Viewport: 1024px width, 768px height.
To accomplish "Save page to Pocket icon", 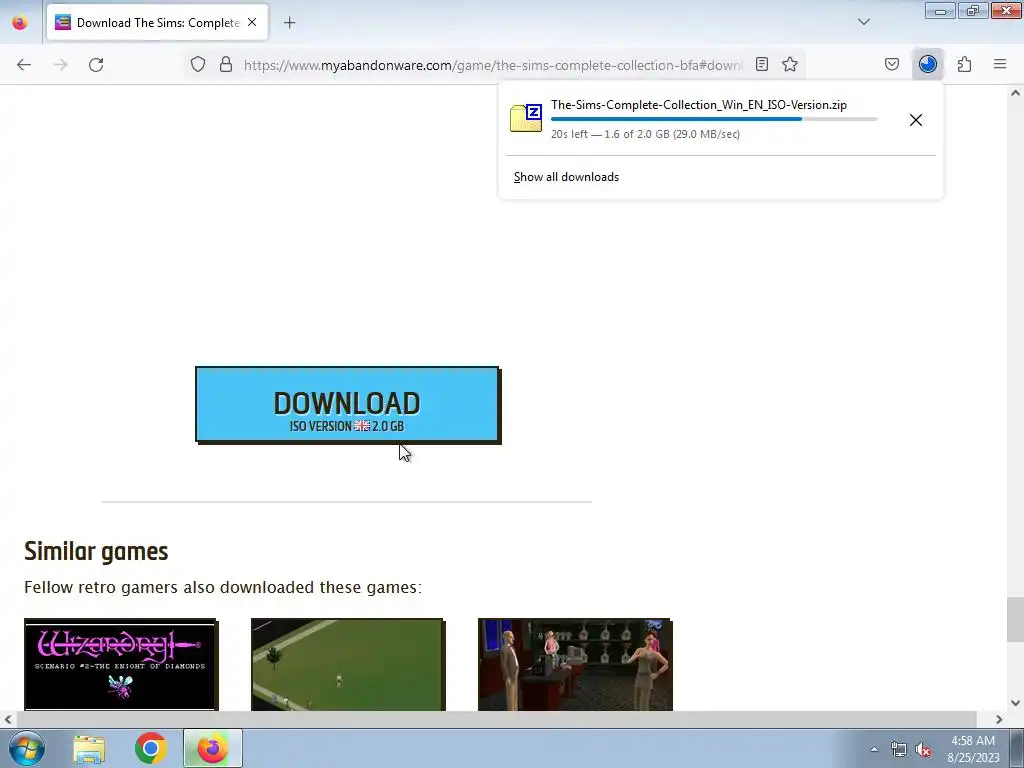I will 892,64.
